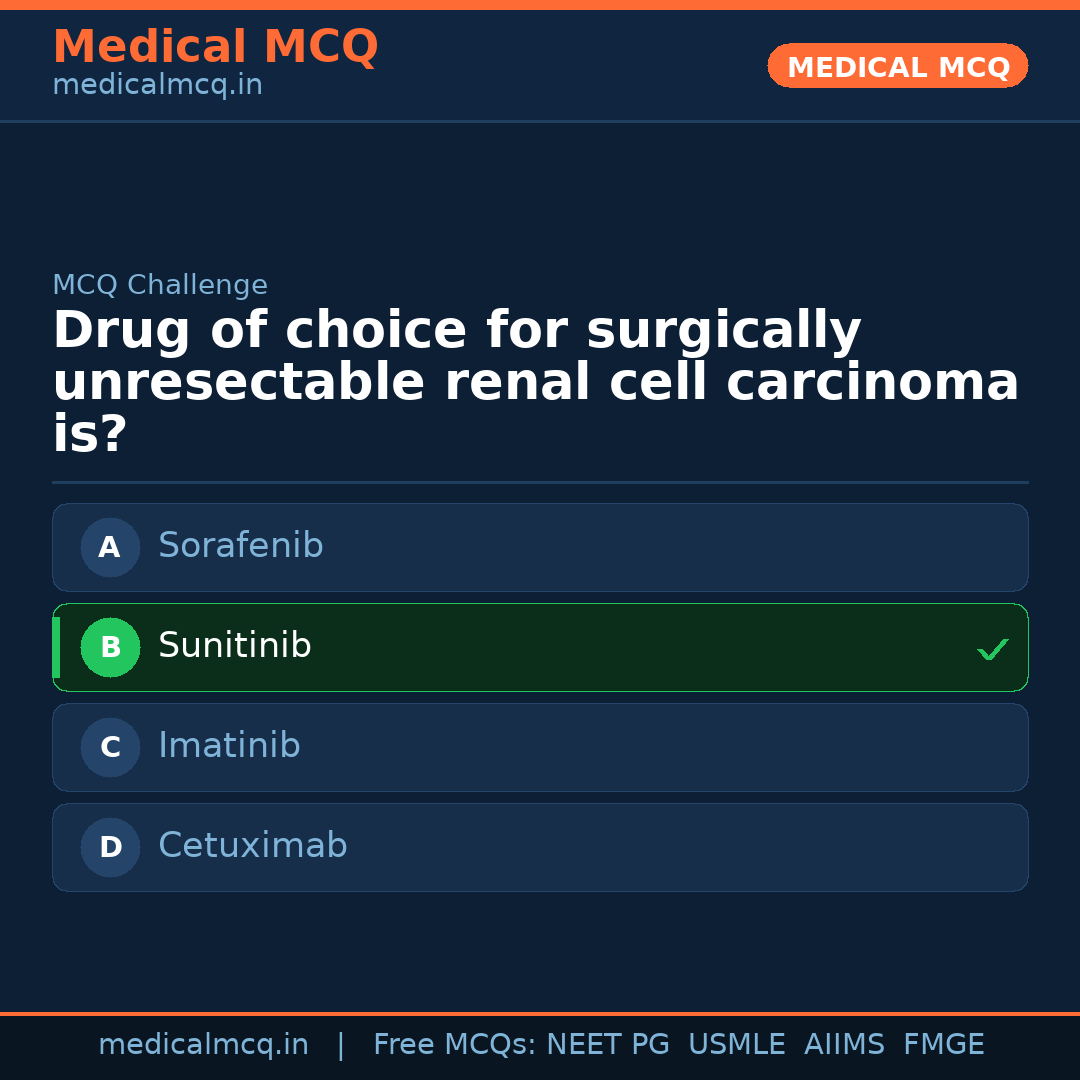Viewport: 1080px width, 1080px height.
Task: Click the letter D circle badge
Action: click(x=110, y=847)
